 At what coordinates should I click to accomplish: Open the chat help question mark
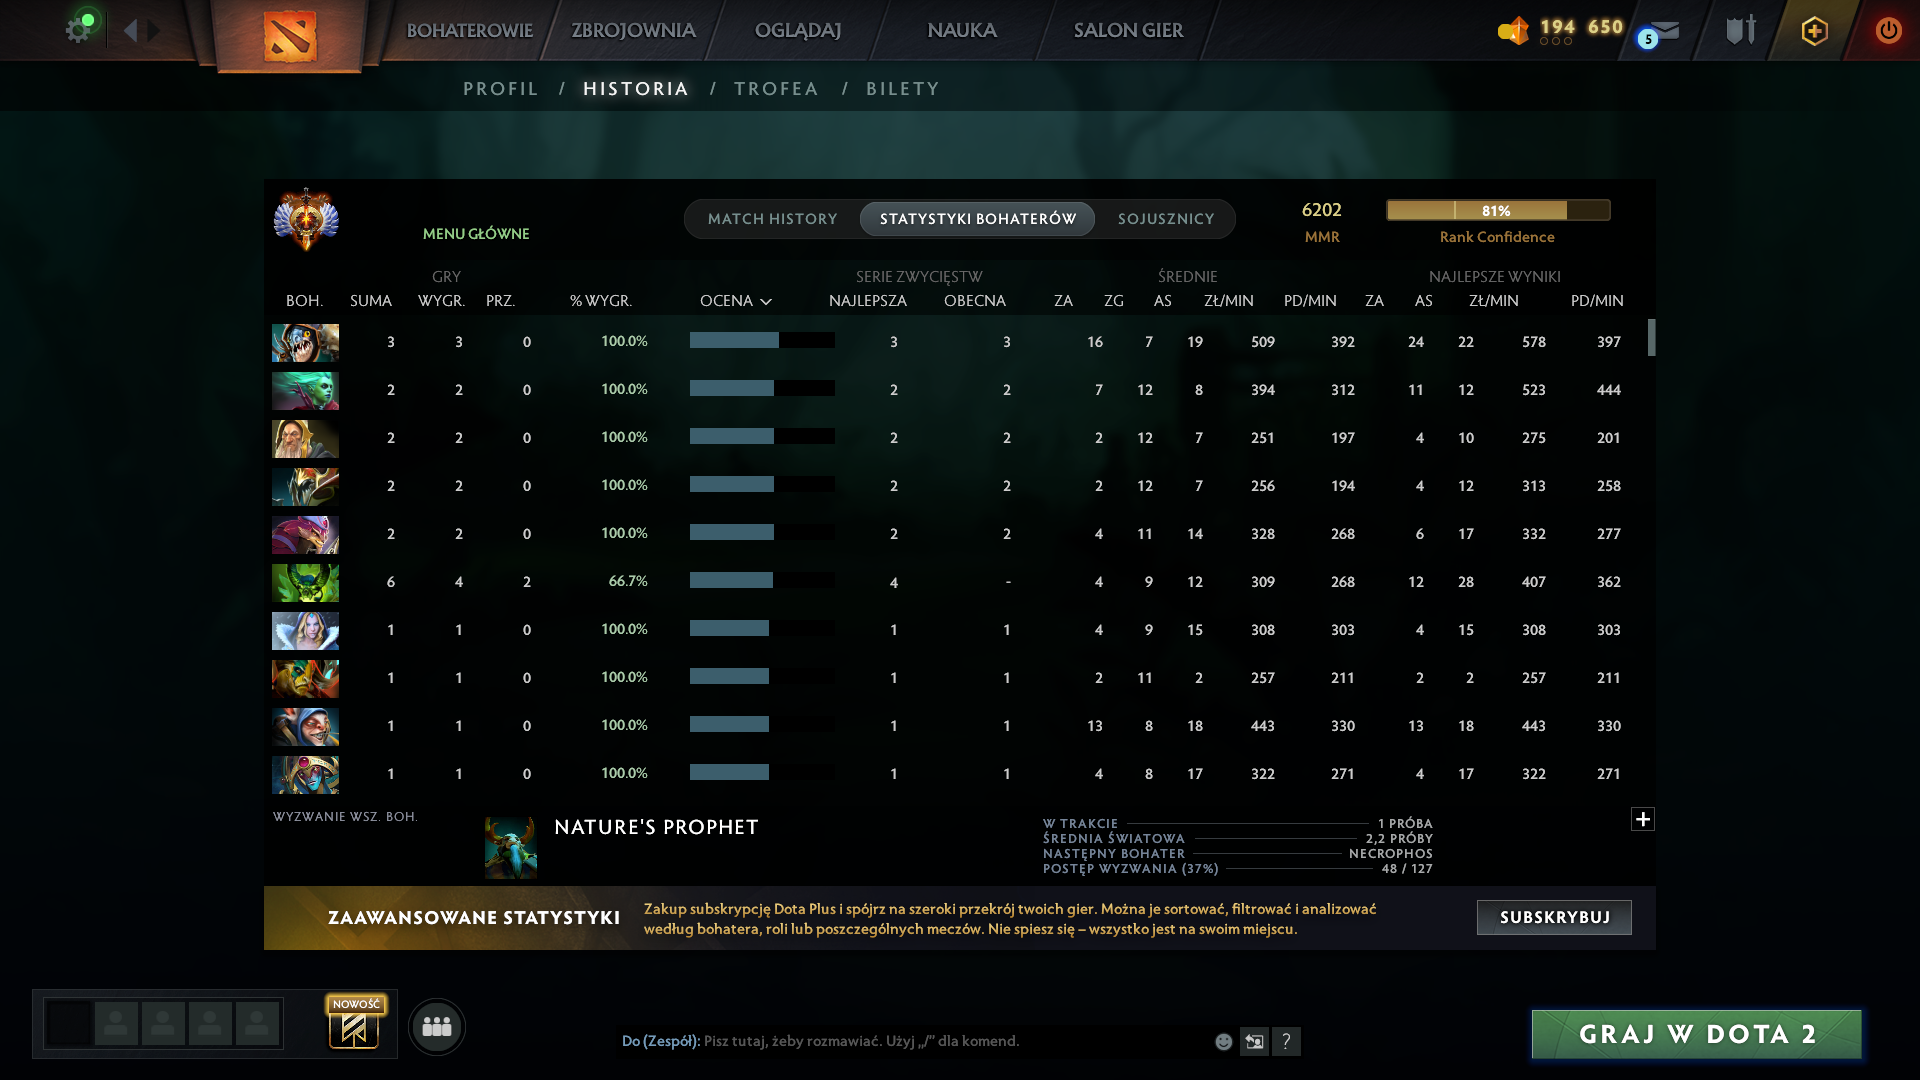coord(1287,1041)
